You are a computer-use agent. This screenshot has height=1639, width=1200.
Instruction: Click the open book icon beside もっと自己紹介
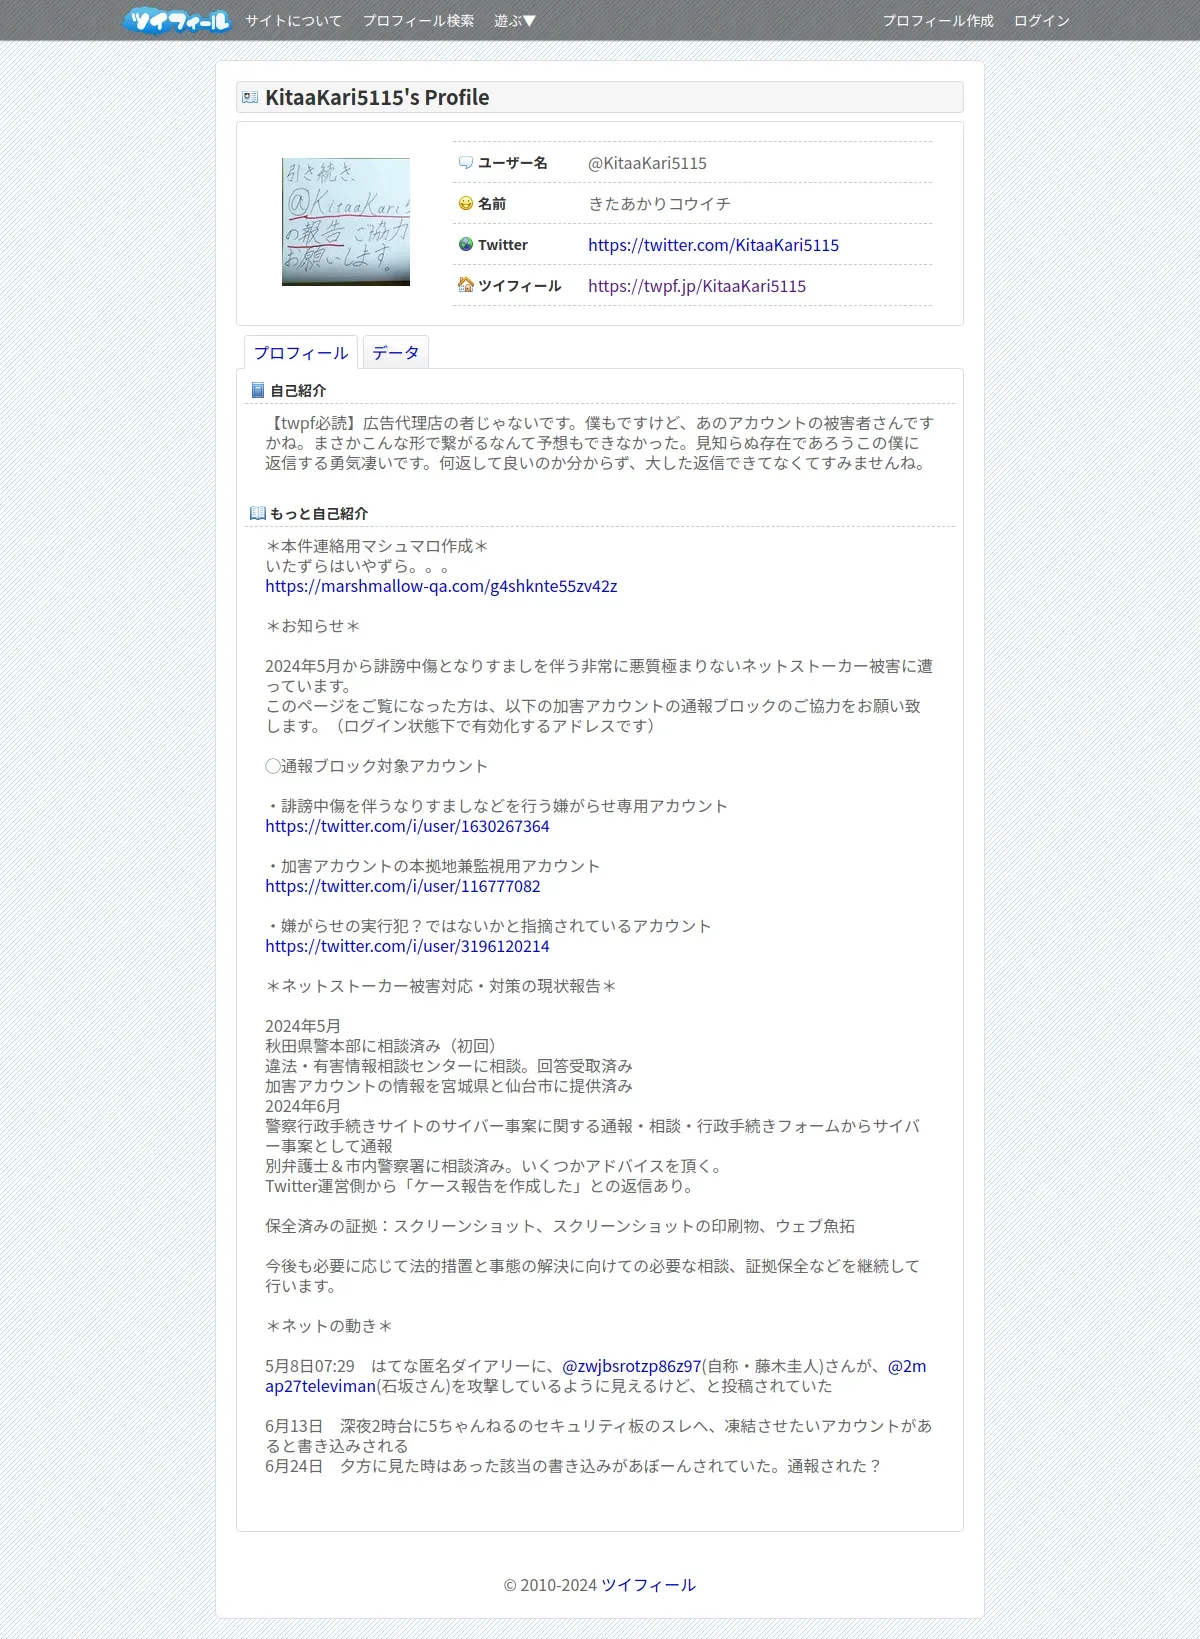click(x=257, y=513)
